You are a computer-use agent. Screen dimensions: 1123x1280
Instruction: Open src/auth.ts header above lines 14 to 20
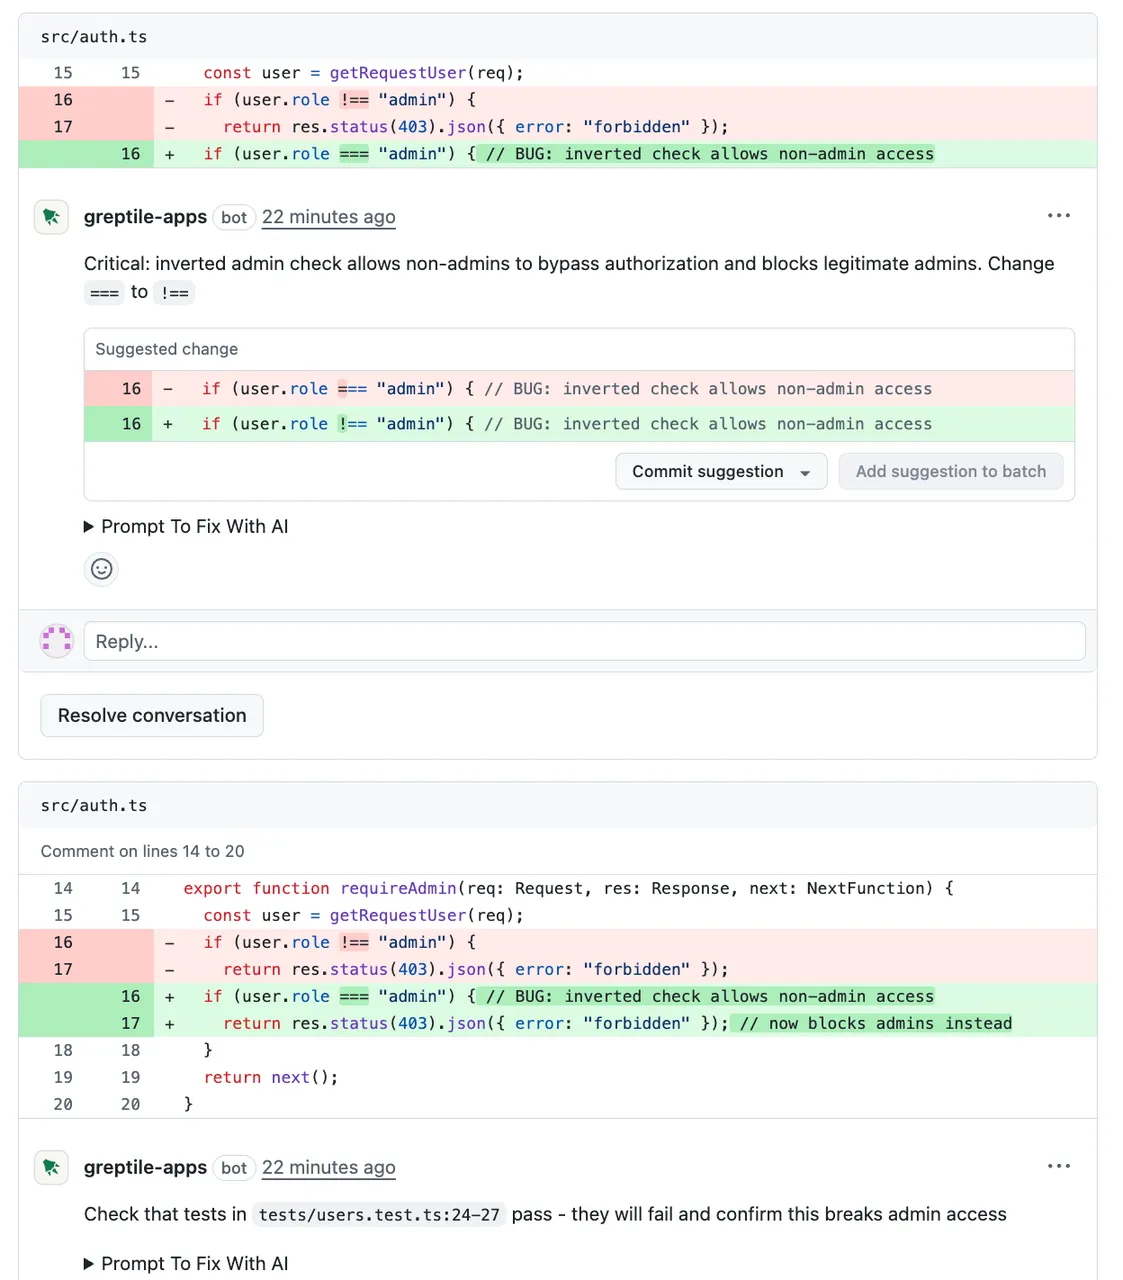point(94,806)
